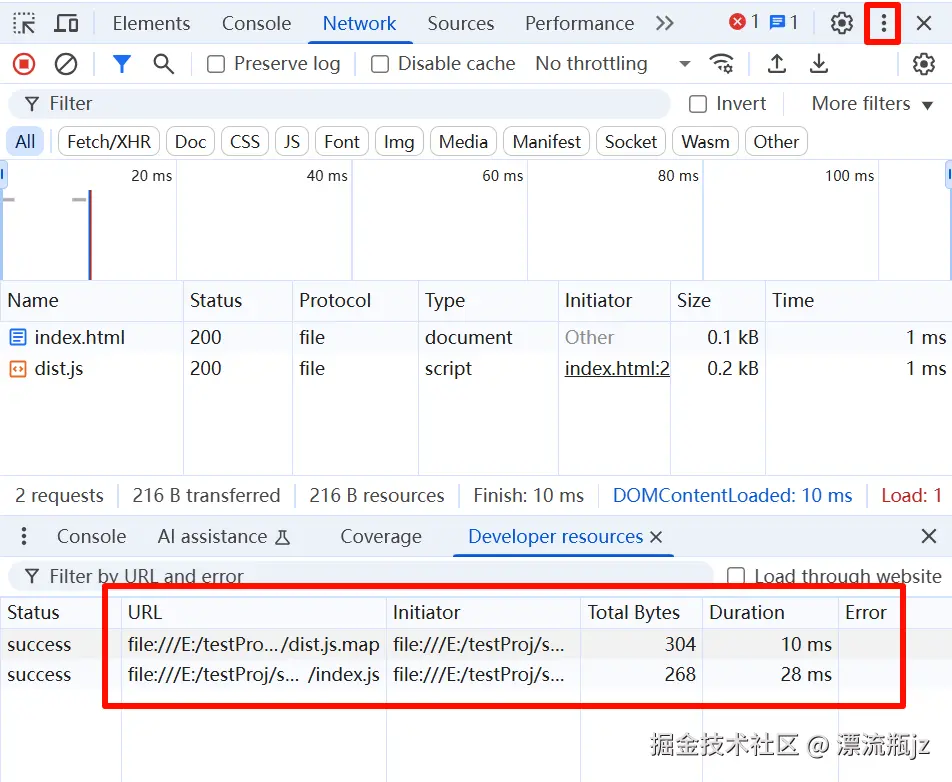Open network conditions wifi icon
The height and width of the screenshot is (782, 952).
click(721, 64)
